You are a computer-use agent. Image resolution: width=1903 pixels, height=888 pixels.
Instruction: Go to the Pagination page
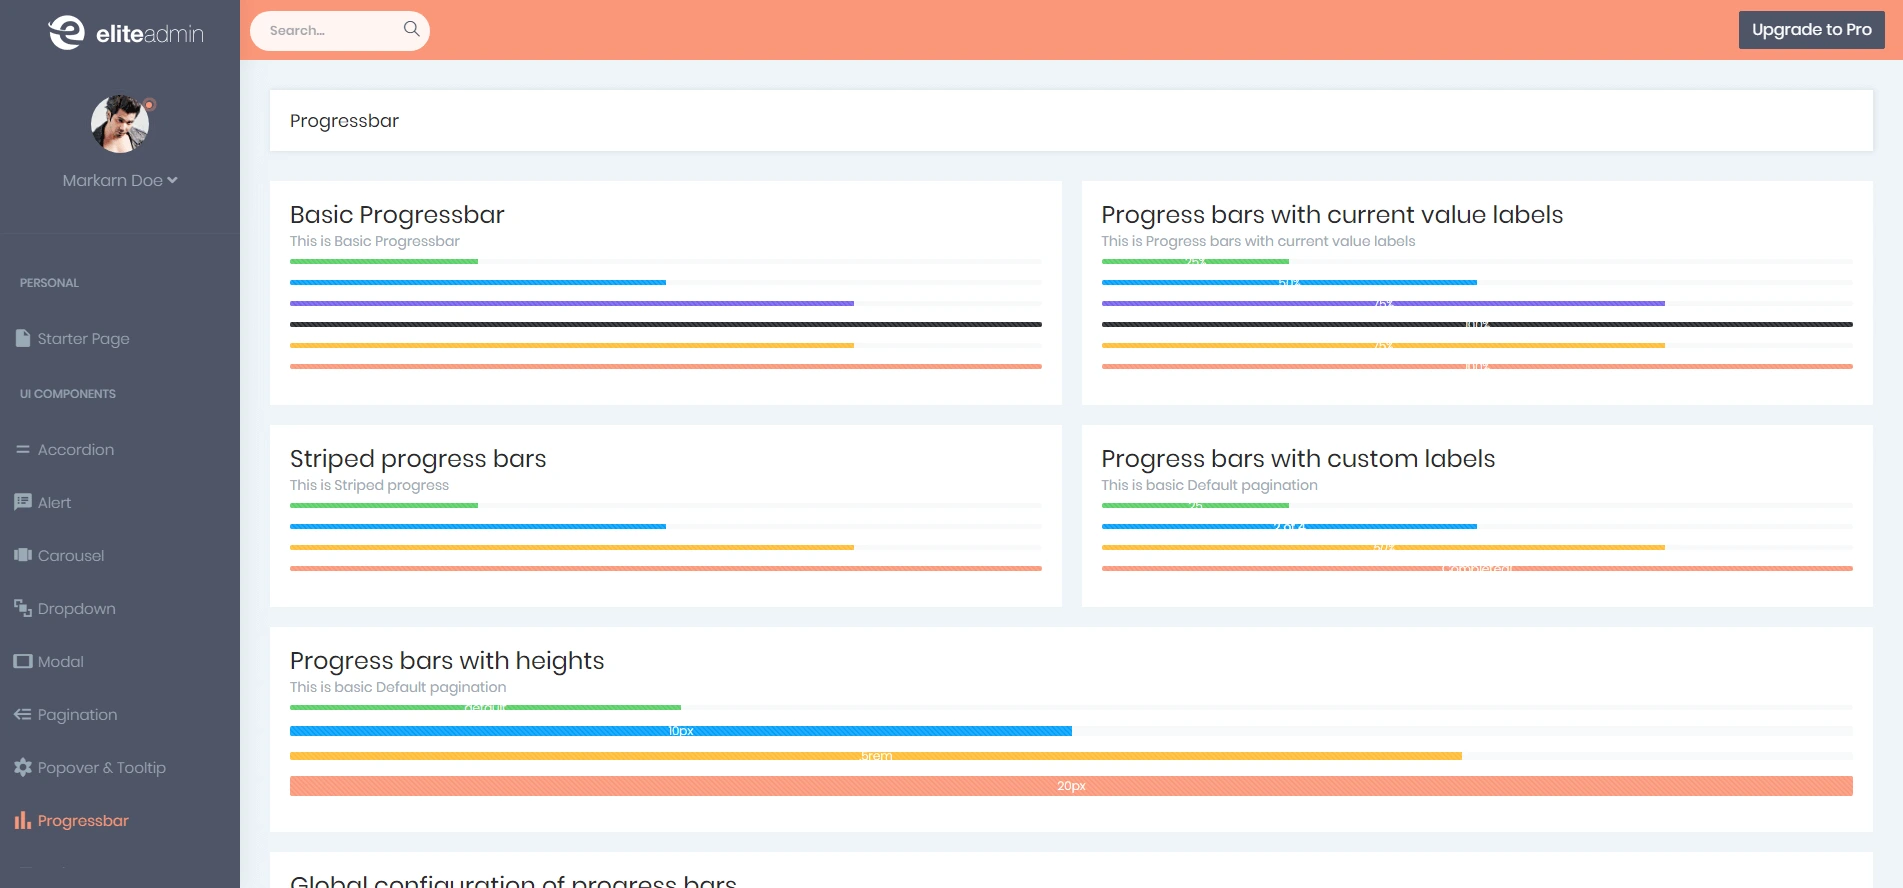click(x=78, y=714)
